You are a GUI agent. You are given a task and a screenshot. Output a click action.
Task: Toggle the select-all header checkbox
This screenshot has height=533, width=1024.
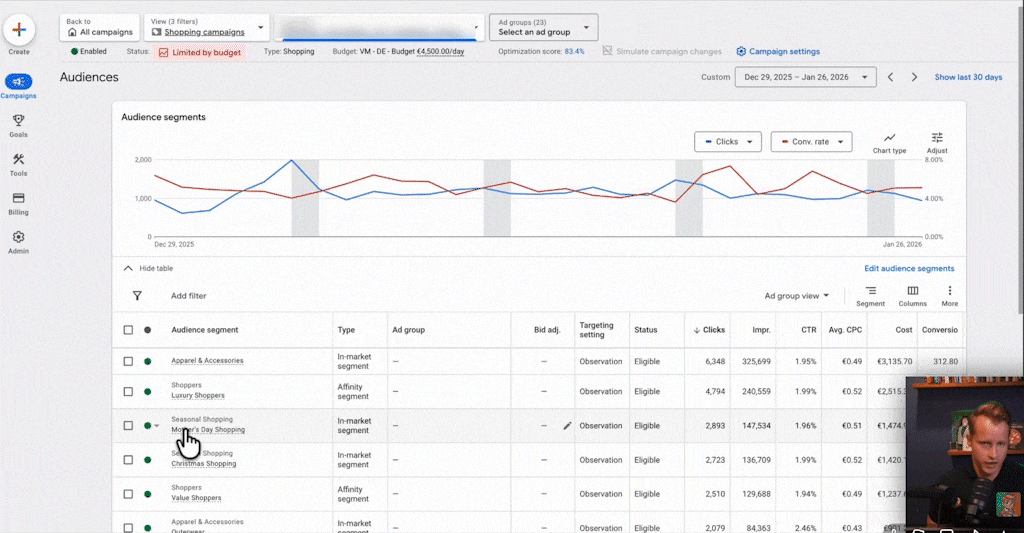[128, 330]
